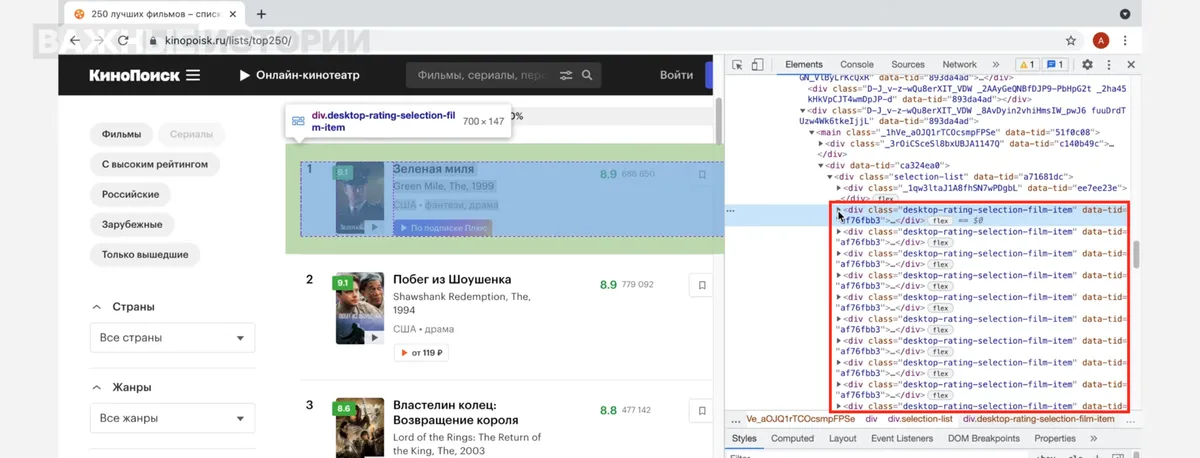
Task: Select the Фильмы filter chip
Action: point(121,134)
